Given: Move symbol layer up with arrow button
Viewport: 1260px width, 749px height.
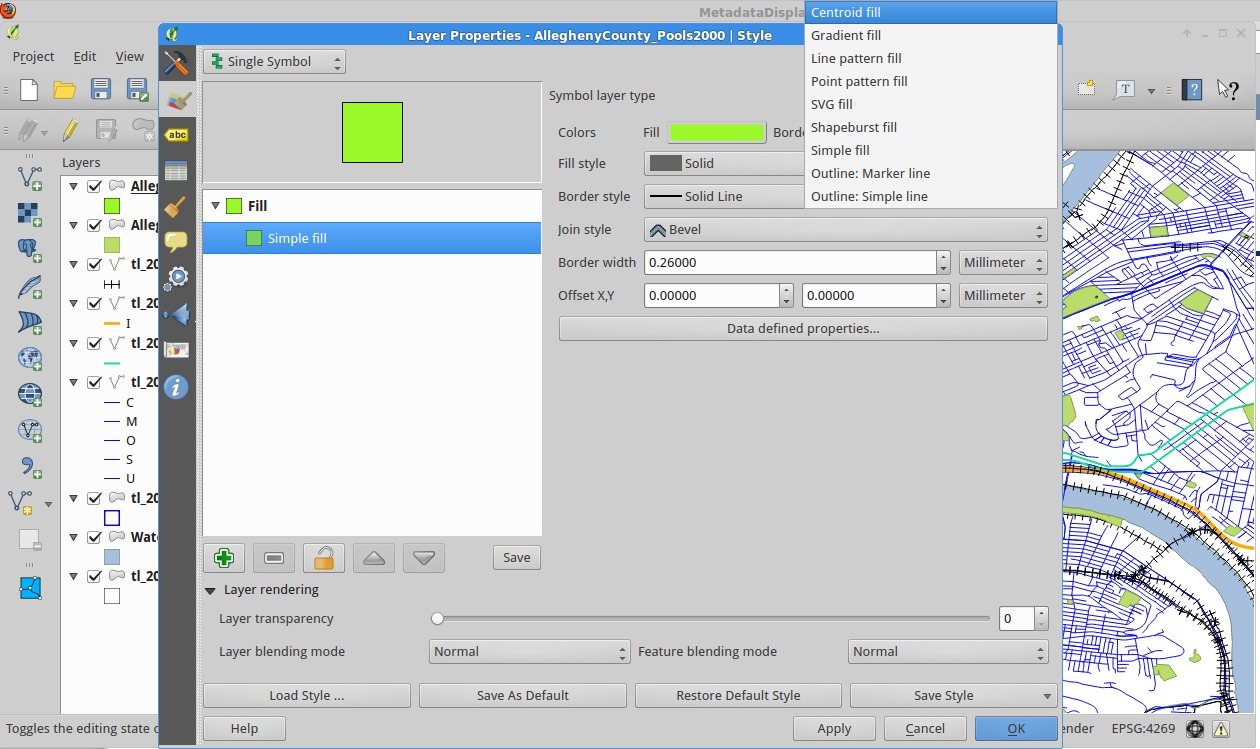Looking at the screenshot, I should 374,558.
